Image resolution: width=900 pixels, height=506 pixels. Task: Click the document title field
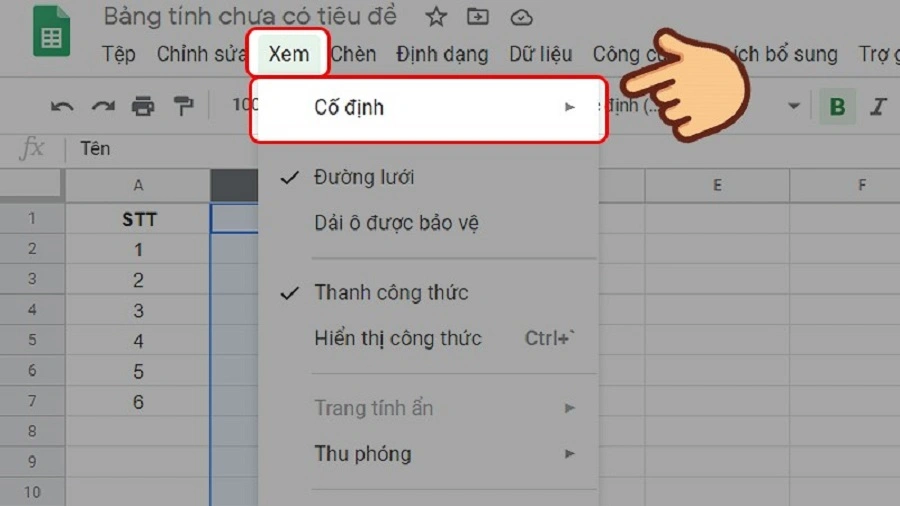click(x=250, y=17)
